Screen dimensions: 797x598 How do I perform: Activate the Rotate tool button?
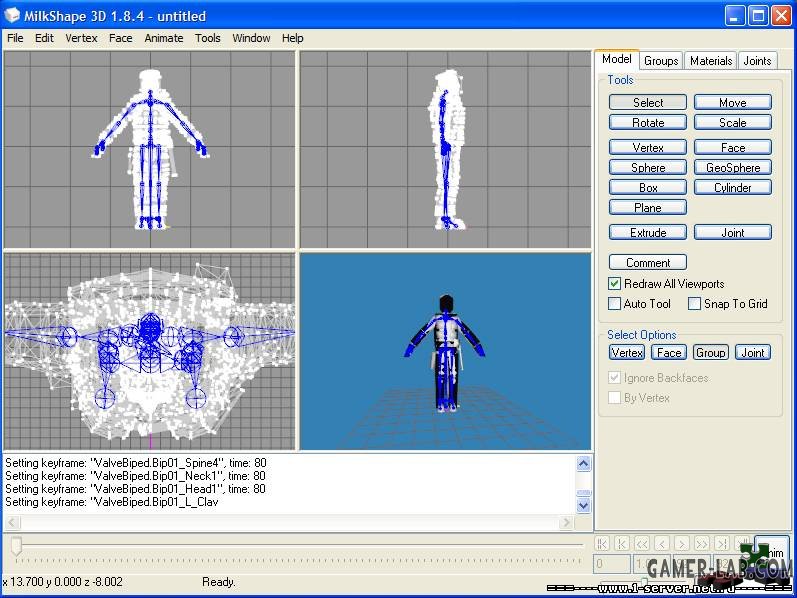coord(648,123)
